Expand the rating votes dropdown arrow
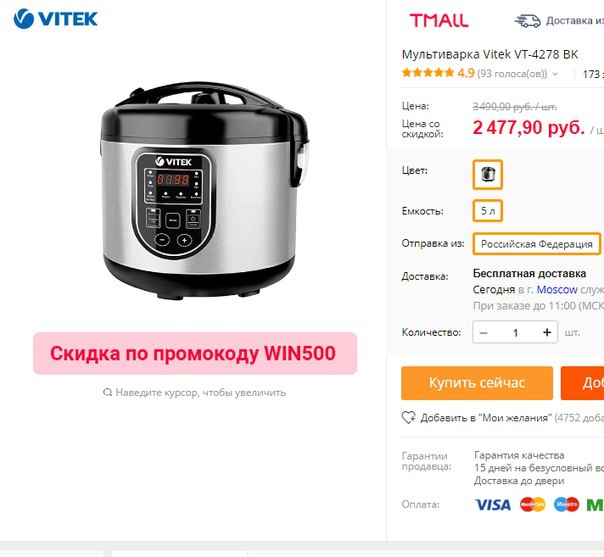This screenshot has height=557, width=604. tap(555, 74)
